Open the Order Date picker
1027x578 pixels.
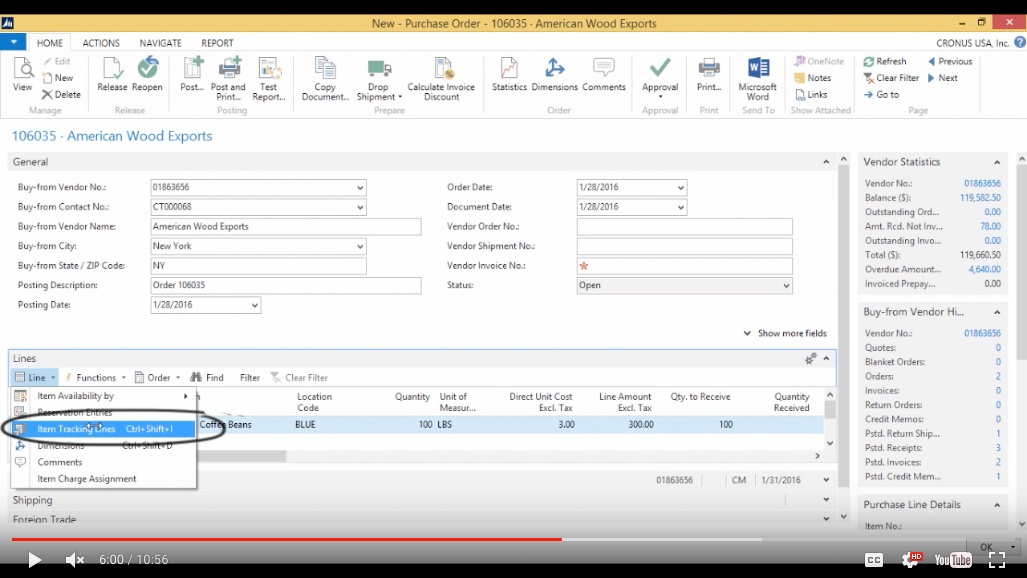point(681,187)
